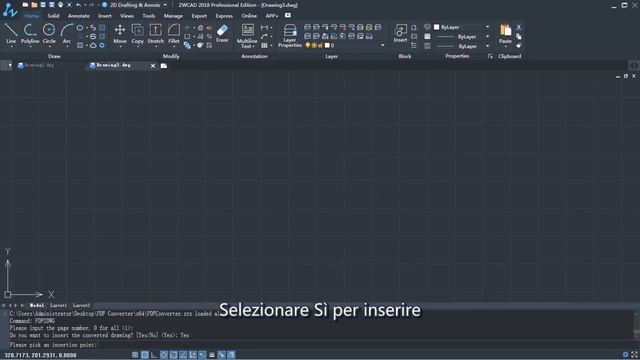Click the Save icon in quick access toolbar
The height and width of the screenshot is (360, 640).
tap(43, 5)
